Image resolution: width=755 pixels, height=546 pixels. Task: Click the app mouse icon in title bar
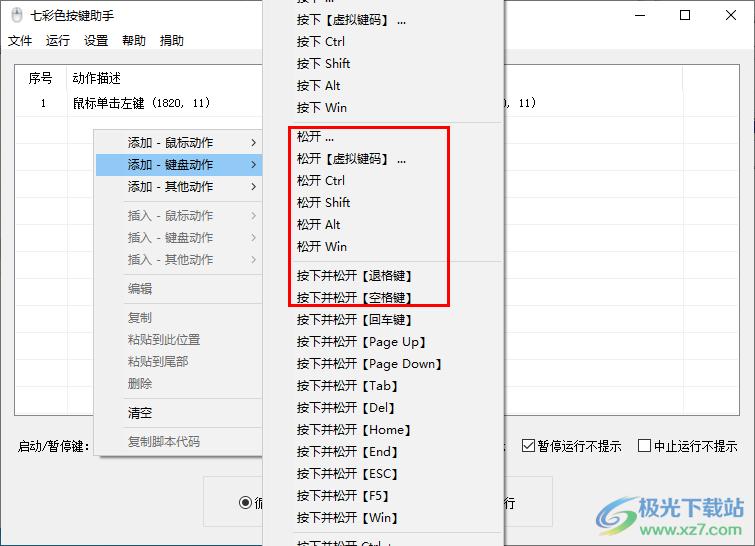[16, 16]
